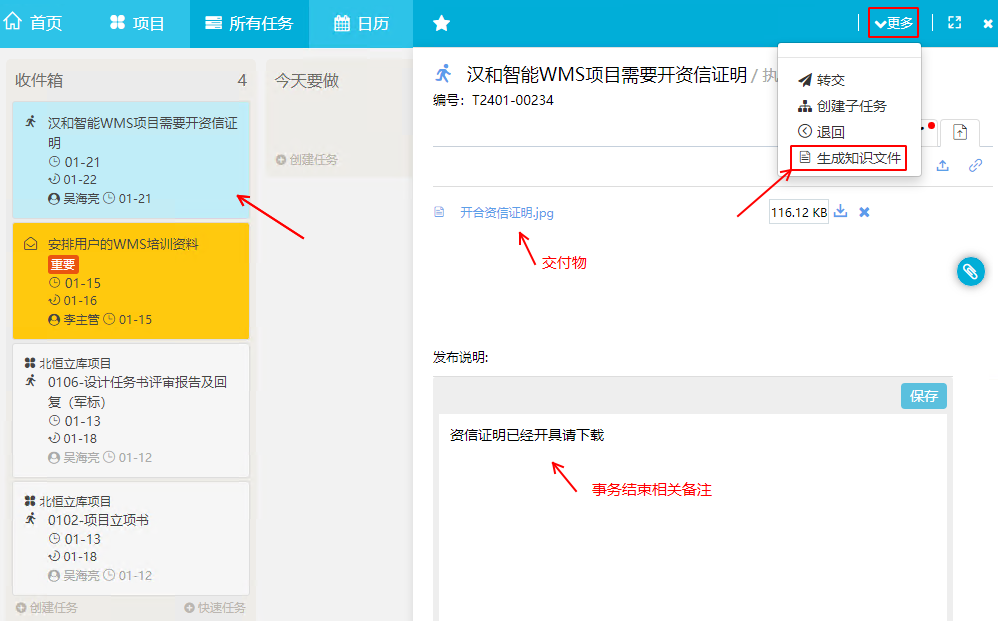998x621 pixels.
Task: Download the 开合资信证明.jpg attachment
Action: [x=841, y=212]
